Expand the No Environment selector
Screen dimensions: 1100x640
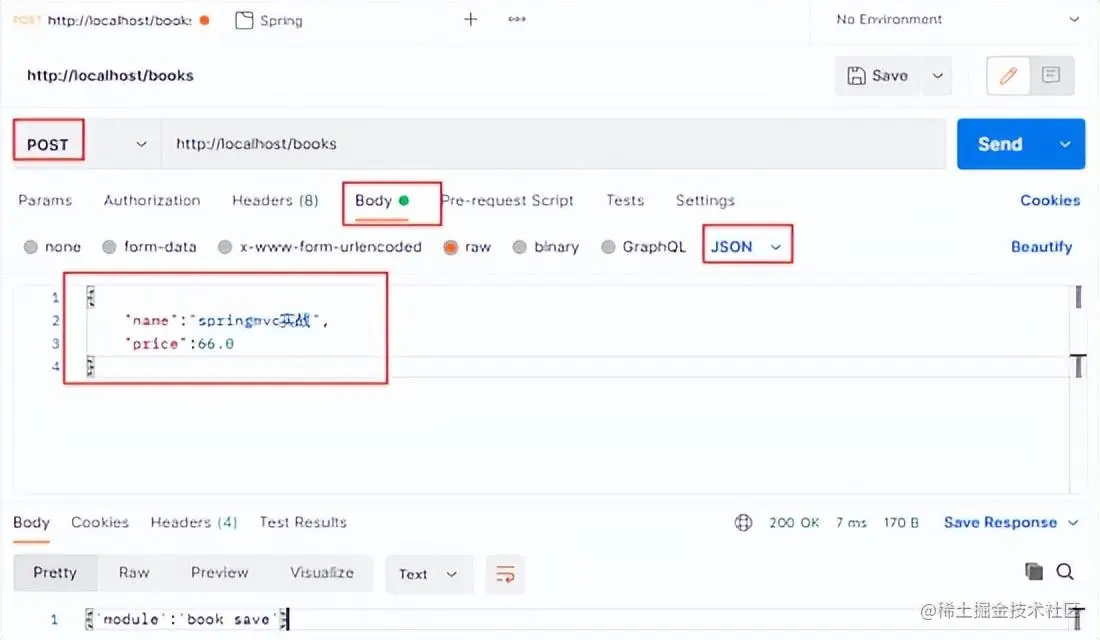coord(958,20)
